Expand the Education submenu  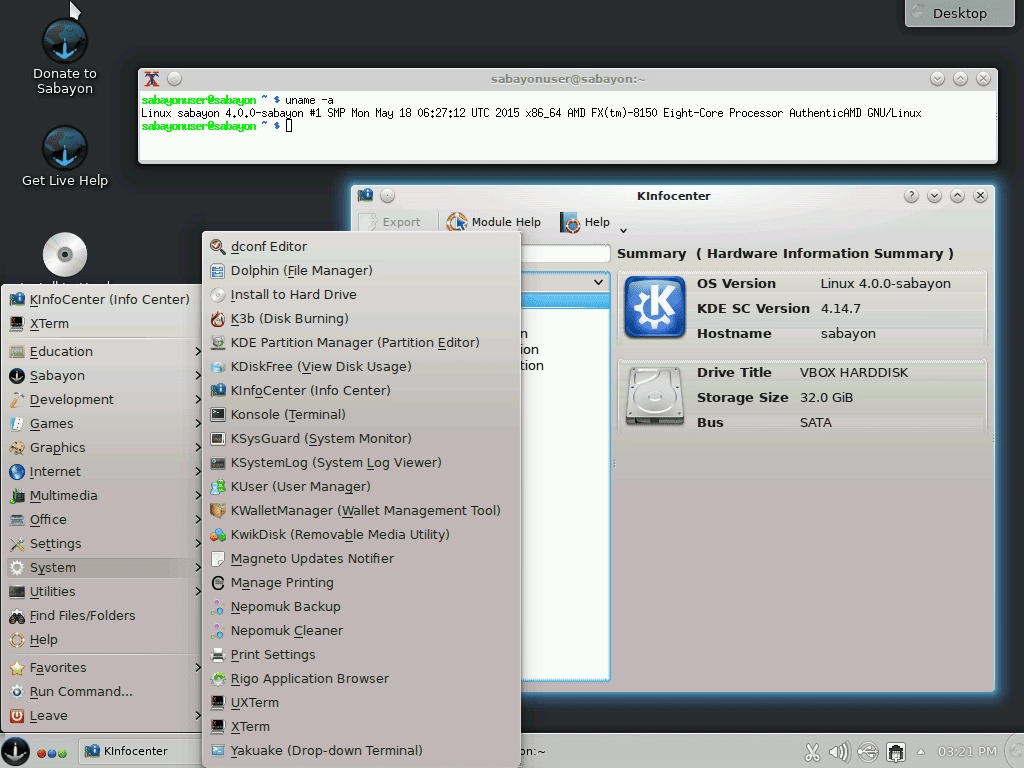pos(104,351)
